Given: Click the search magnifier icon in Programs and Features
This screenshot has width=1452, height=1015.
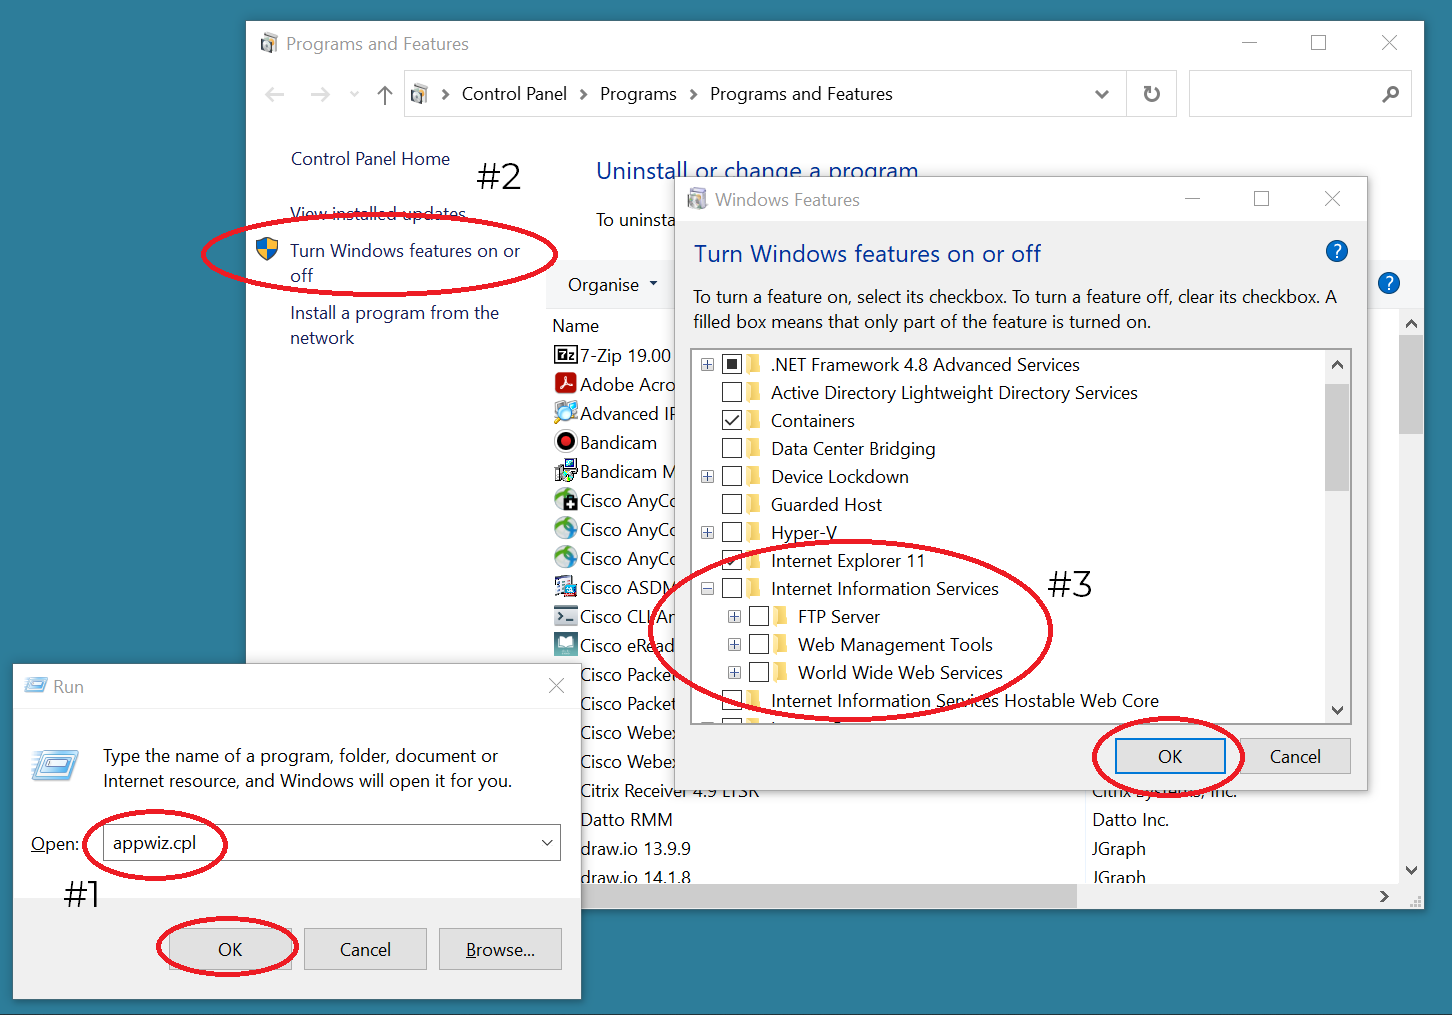Looking at the screenshot, I should tap(1391, 94).
